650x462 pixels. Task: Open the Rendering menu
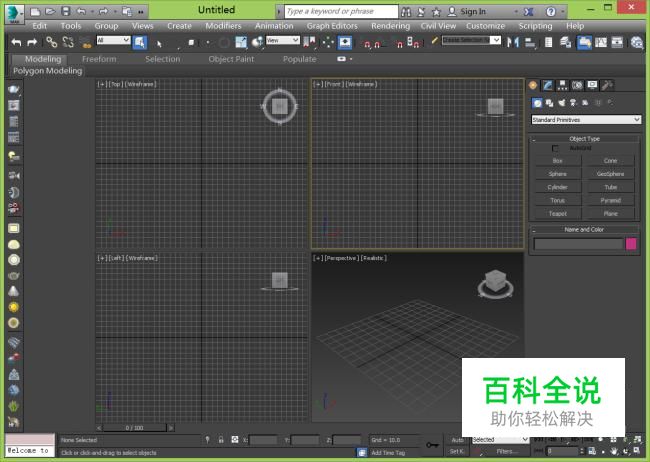coord(390,26)
